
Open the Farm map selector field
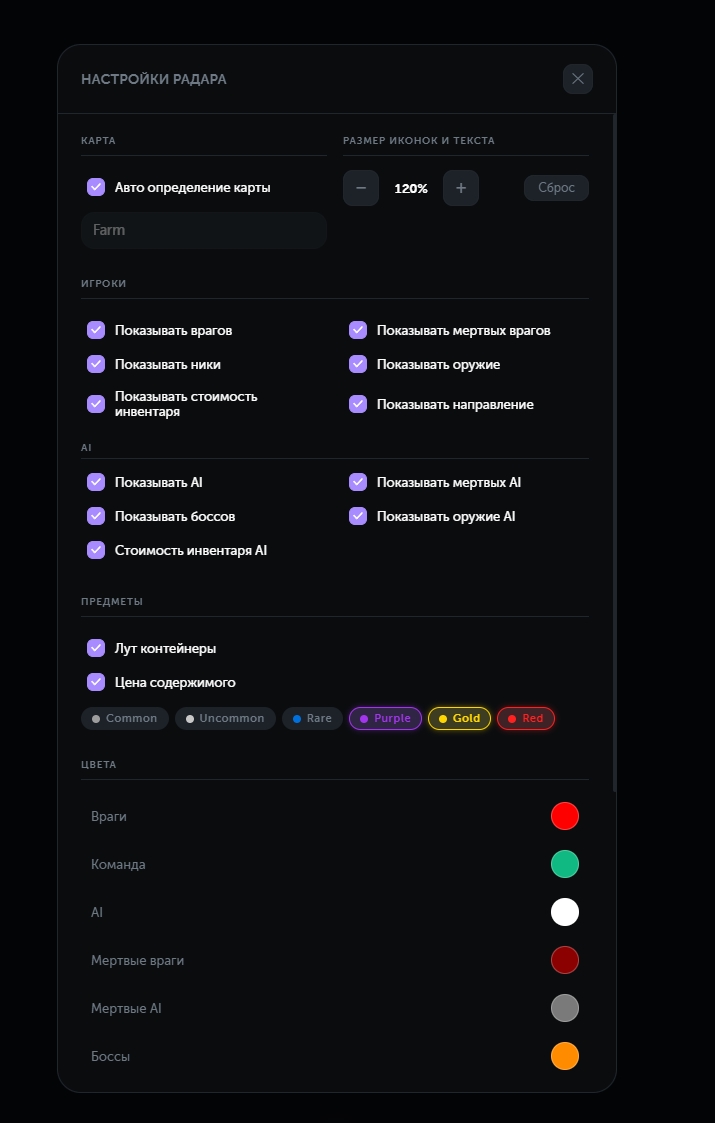[204, 230]
